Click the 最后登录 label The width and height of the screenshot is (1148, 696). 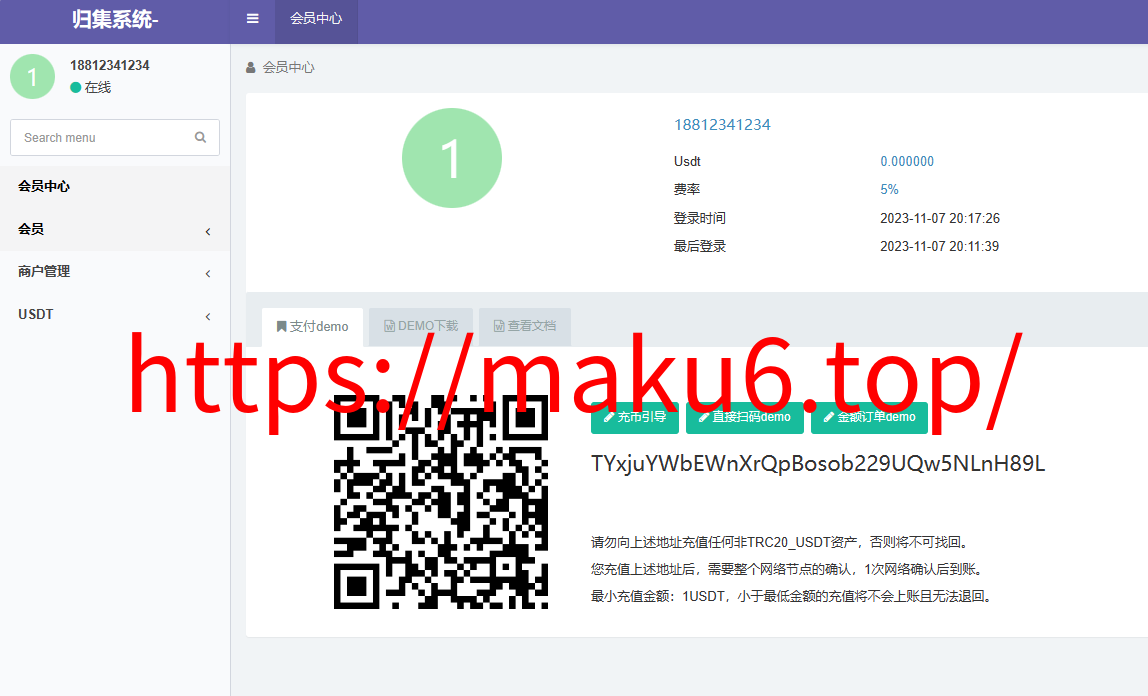pos(699,247)
